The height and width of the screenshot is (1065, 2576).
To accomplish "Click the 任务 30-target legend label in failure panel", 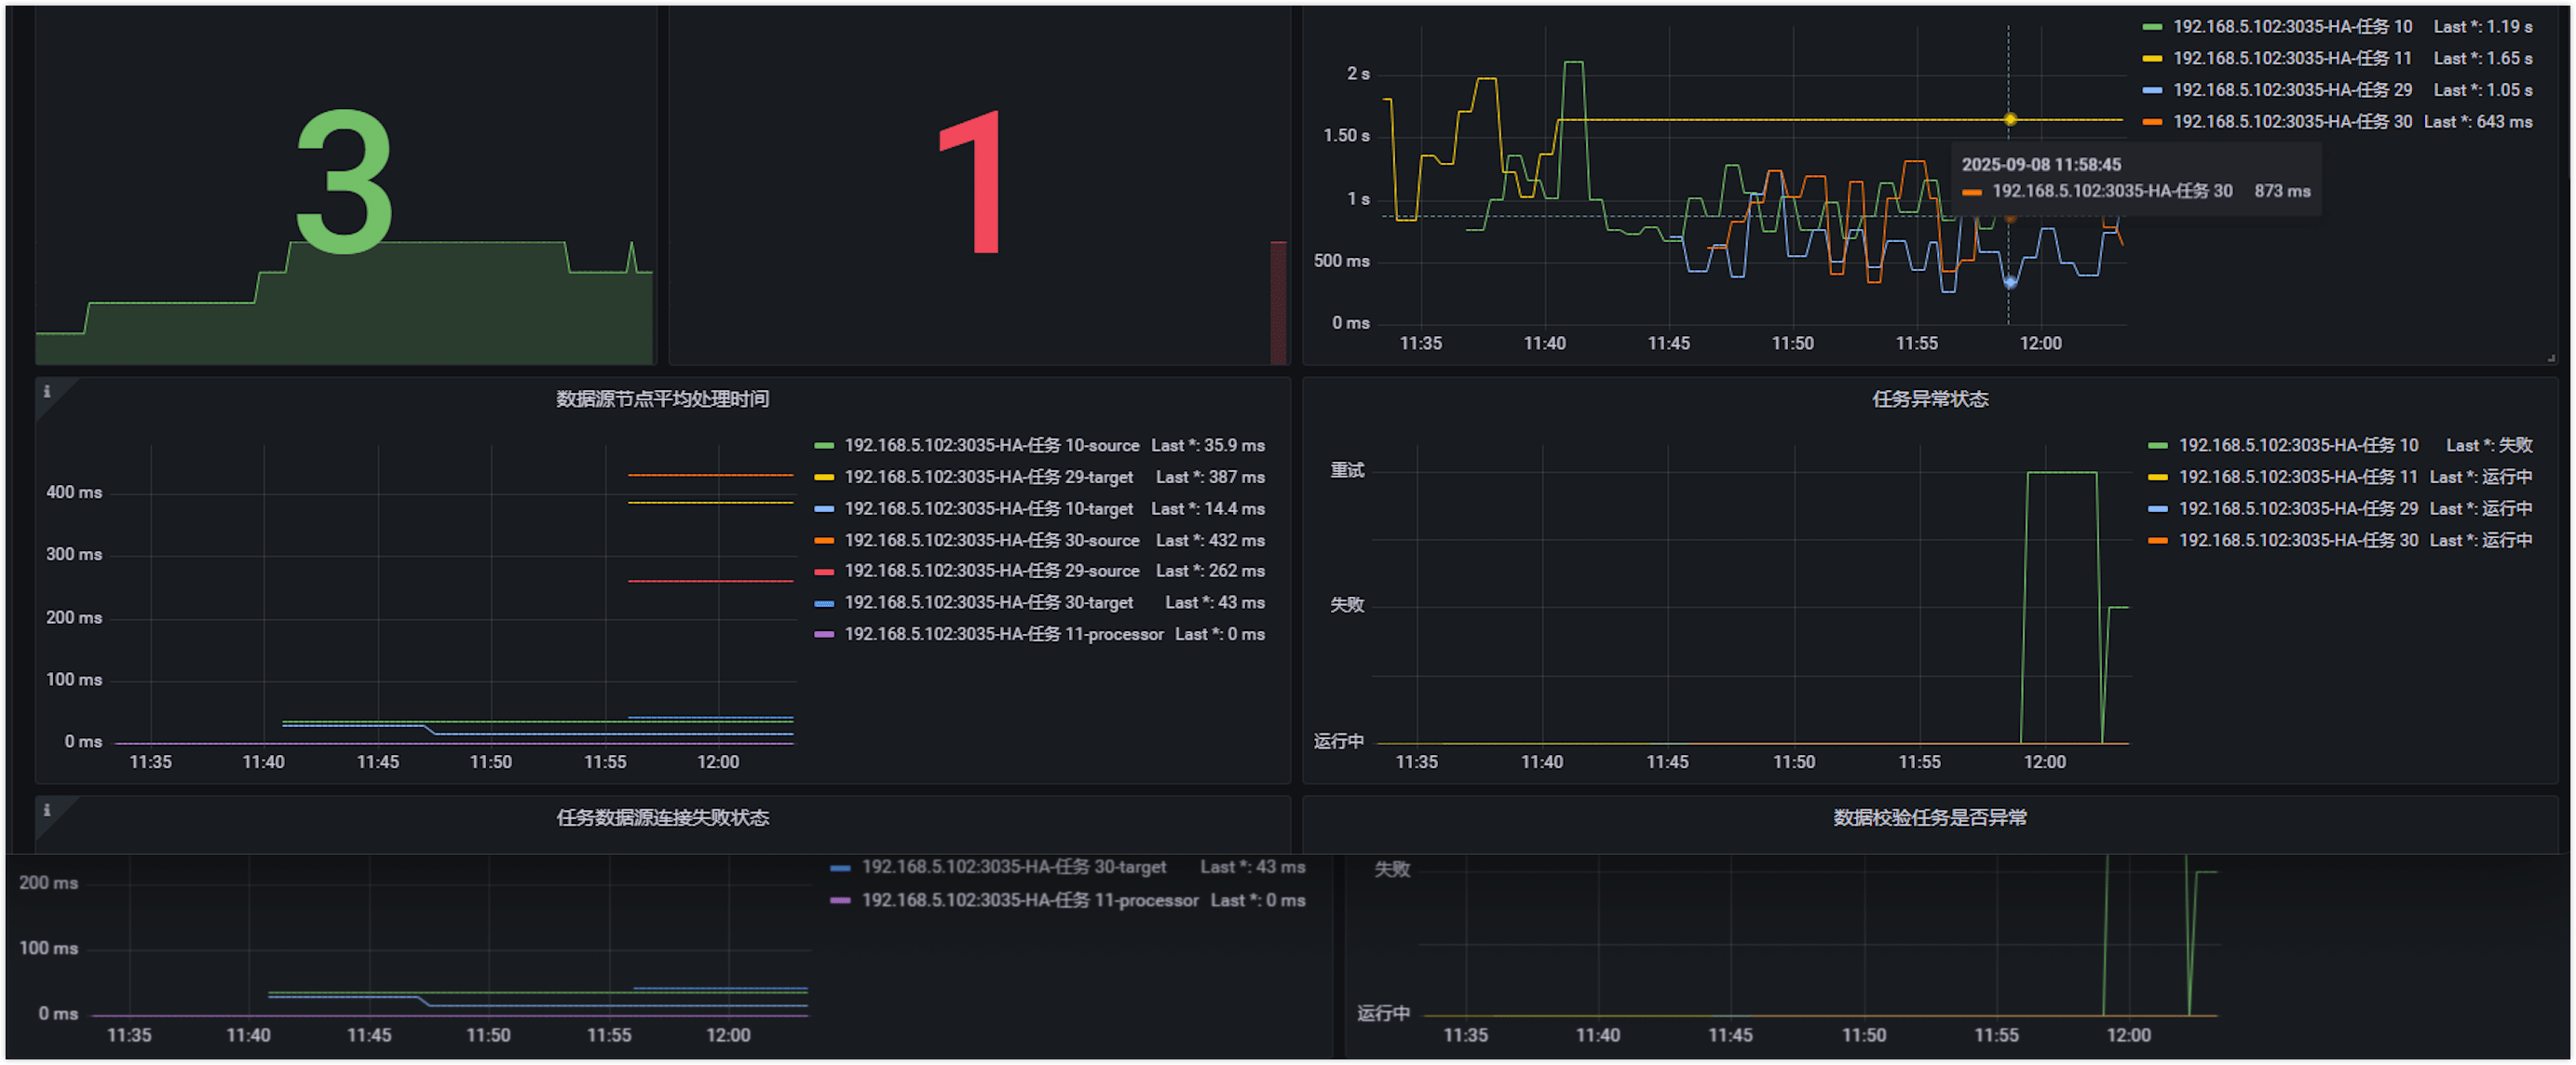I will pyautogui.click(x=1014, y=867).
